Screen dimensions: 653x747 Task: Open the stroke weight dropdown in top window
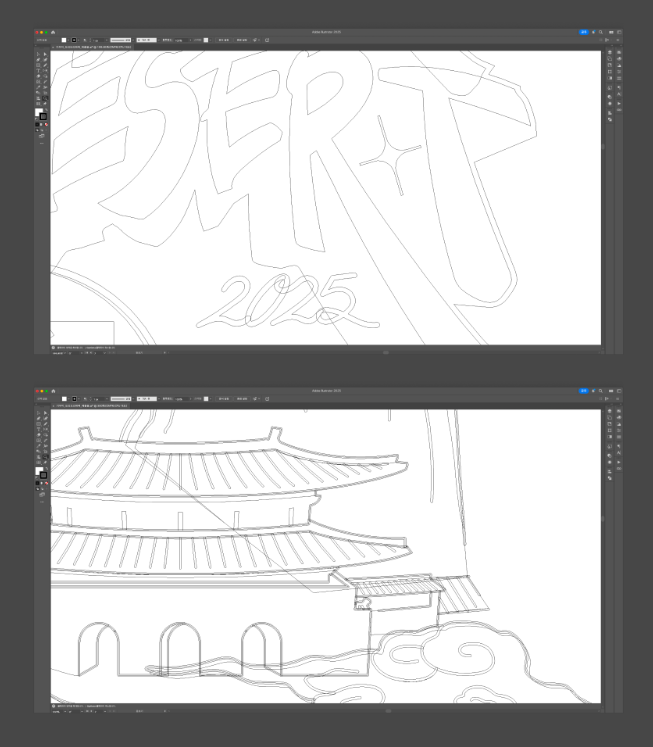pos(101,40)
